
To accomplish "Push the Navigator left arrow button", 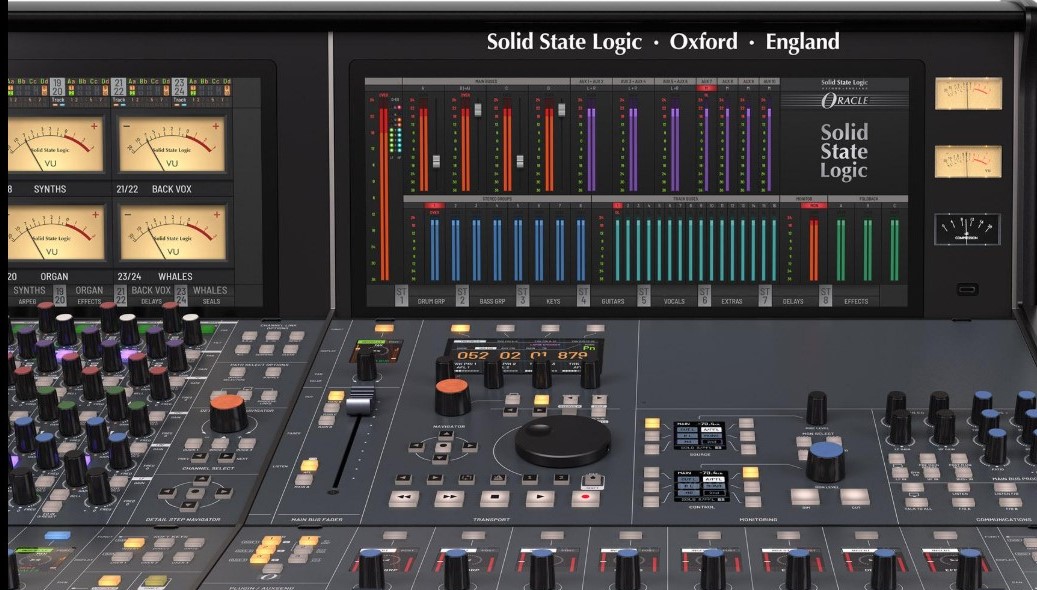I will click(417, 446).
